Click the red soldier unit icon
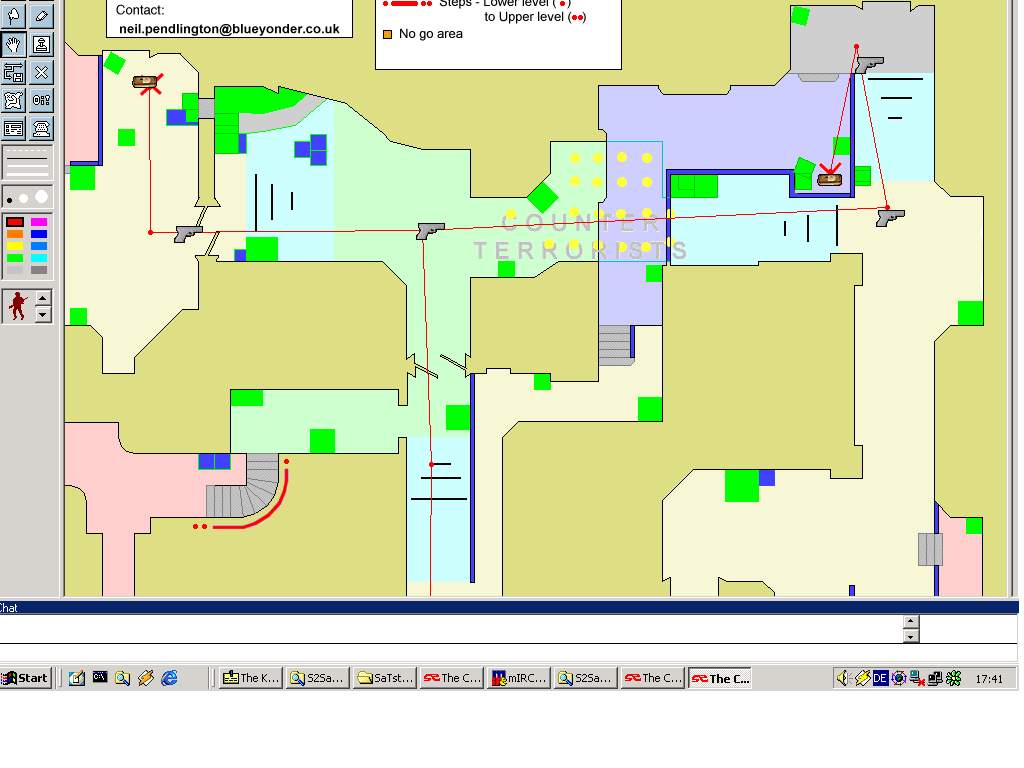This screenshot has width=1024, height=768. [x=18, y=306]
